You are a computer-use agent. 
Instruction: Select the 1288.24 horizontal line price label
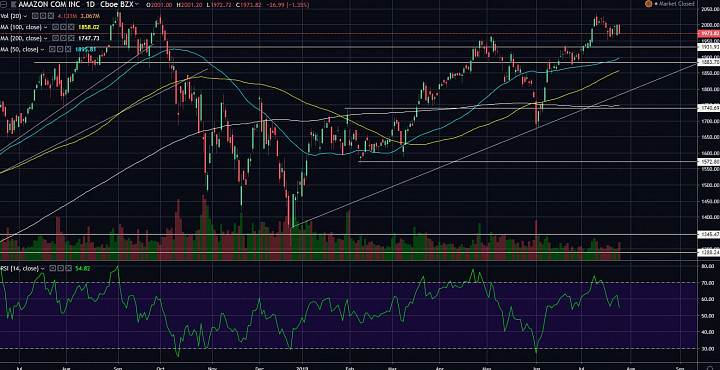(x=708, y=252)
